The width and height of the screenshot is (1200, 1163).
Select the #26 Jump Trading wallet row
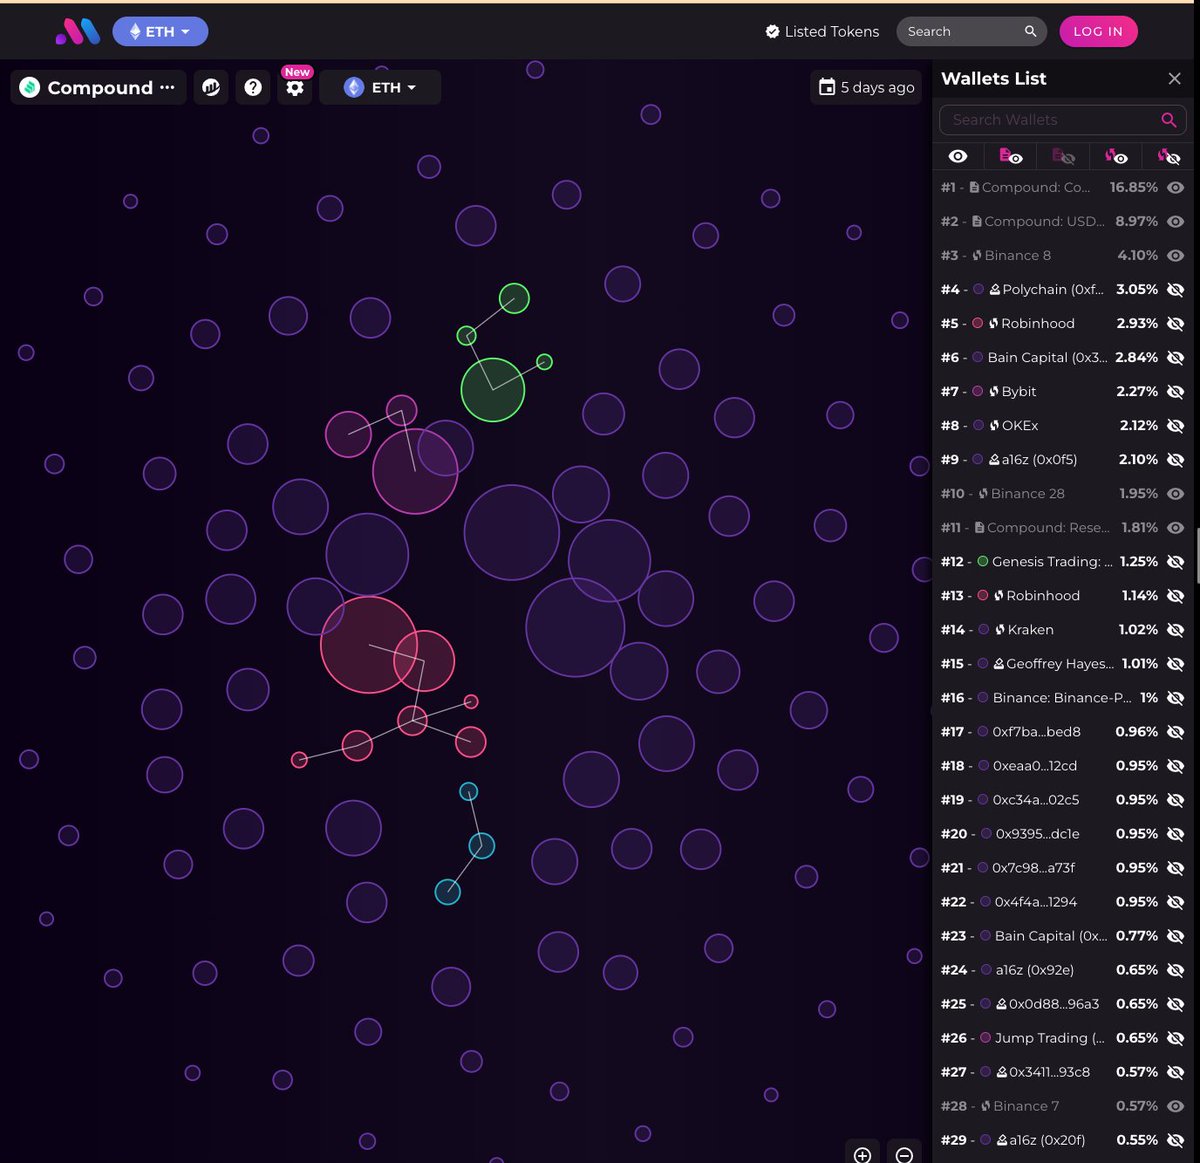point(1062,1037)
